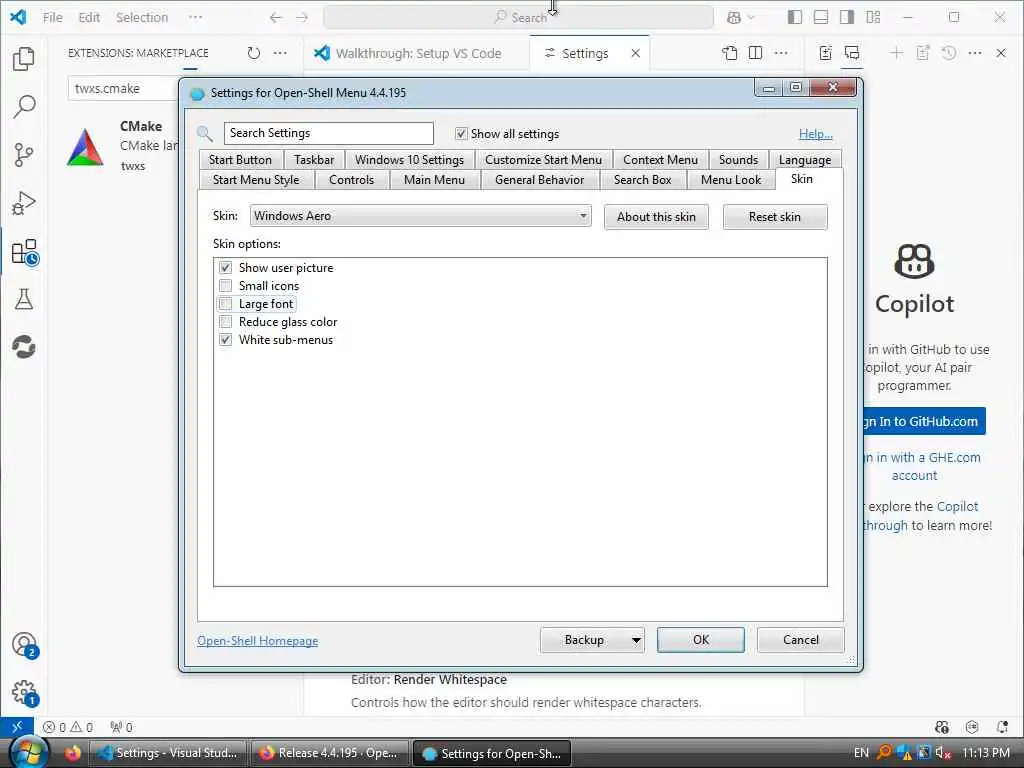Screen dimensions: 1024x768
Task: Enable Reduce glass color option
Action: coord(225,321)
